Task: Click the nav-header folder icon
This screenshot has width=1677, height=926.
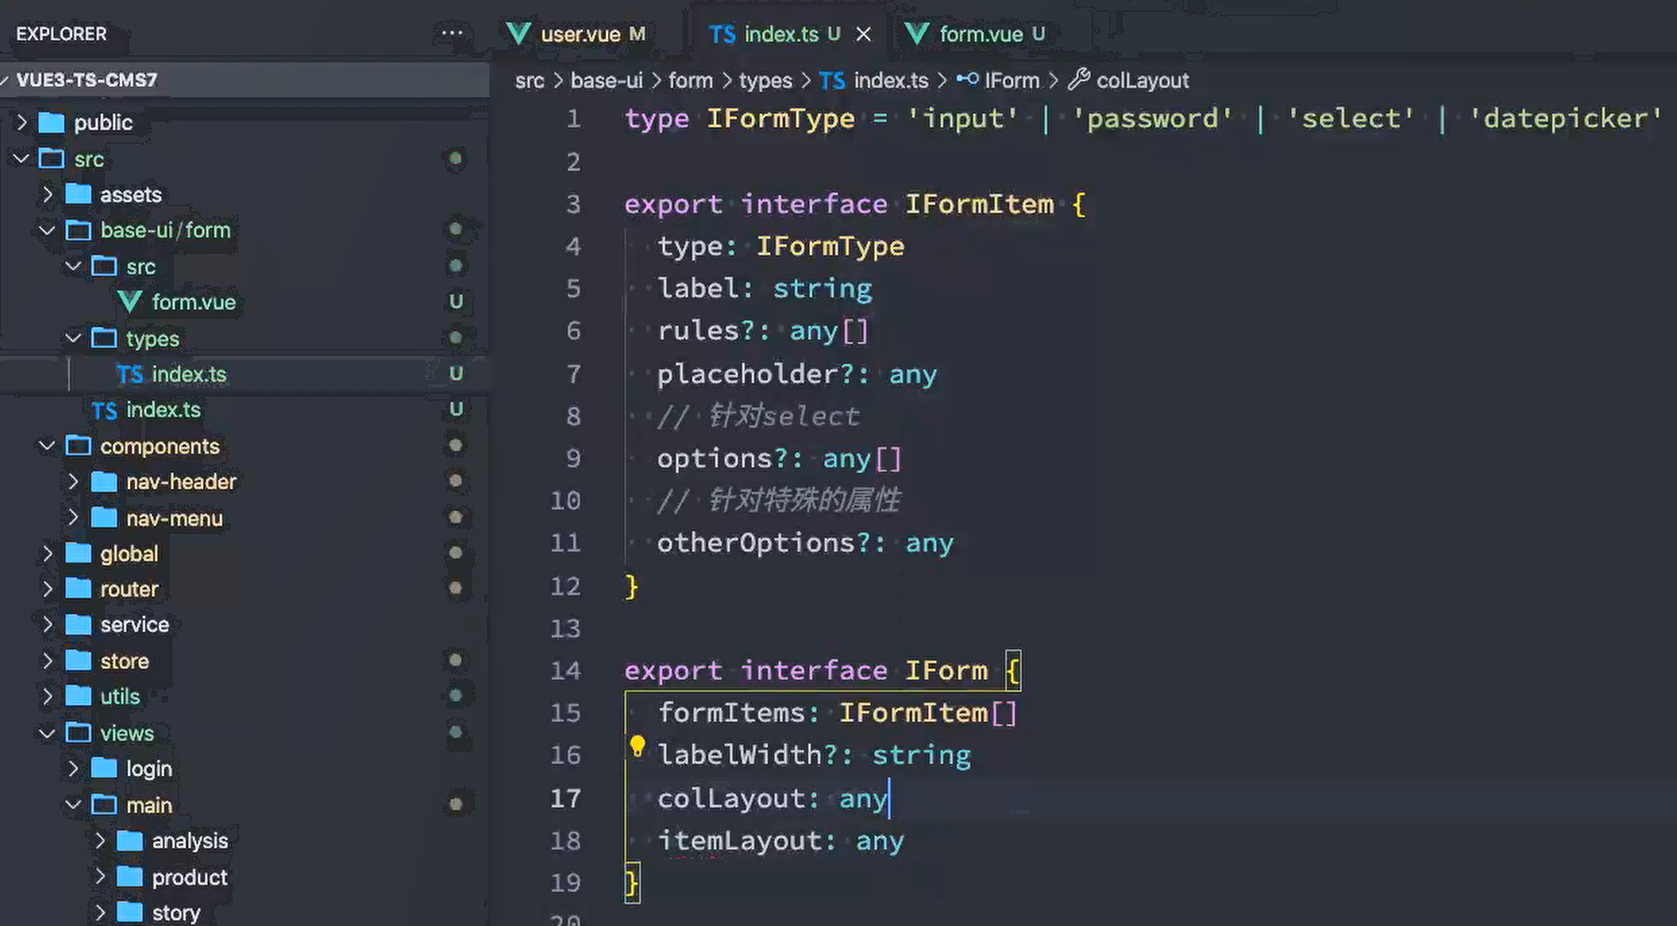Action: (x=104, y=482)
